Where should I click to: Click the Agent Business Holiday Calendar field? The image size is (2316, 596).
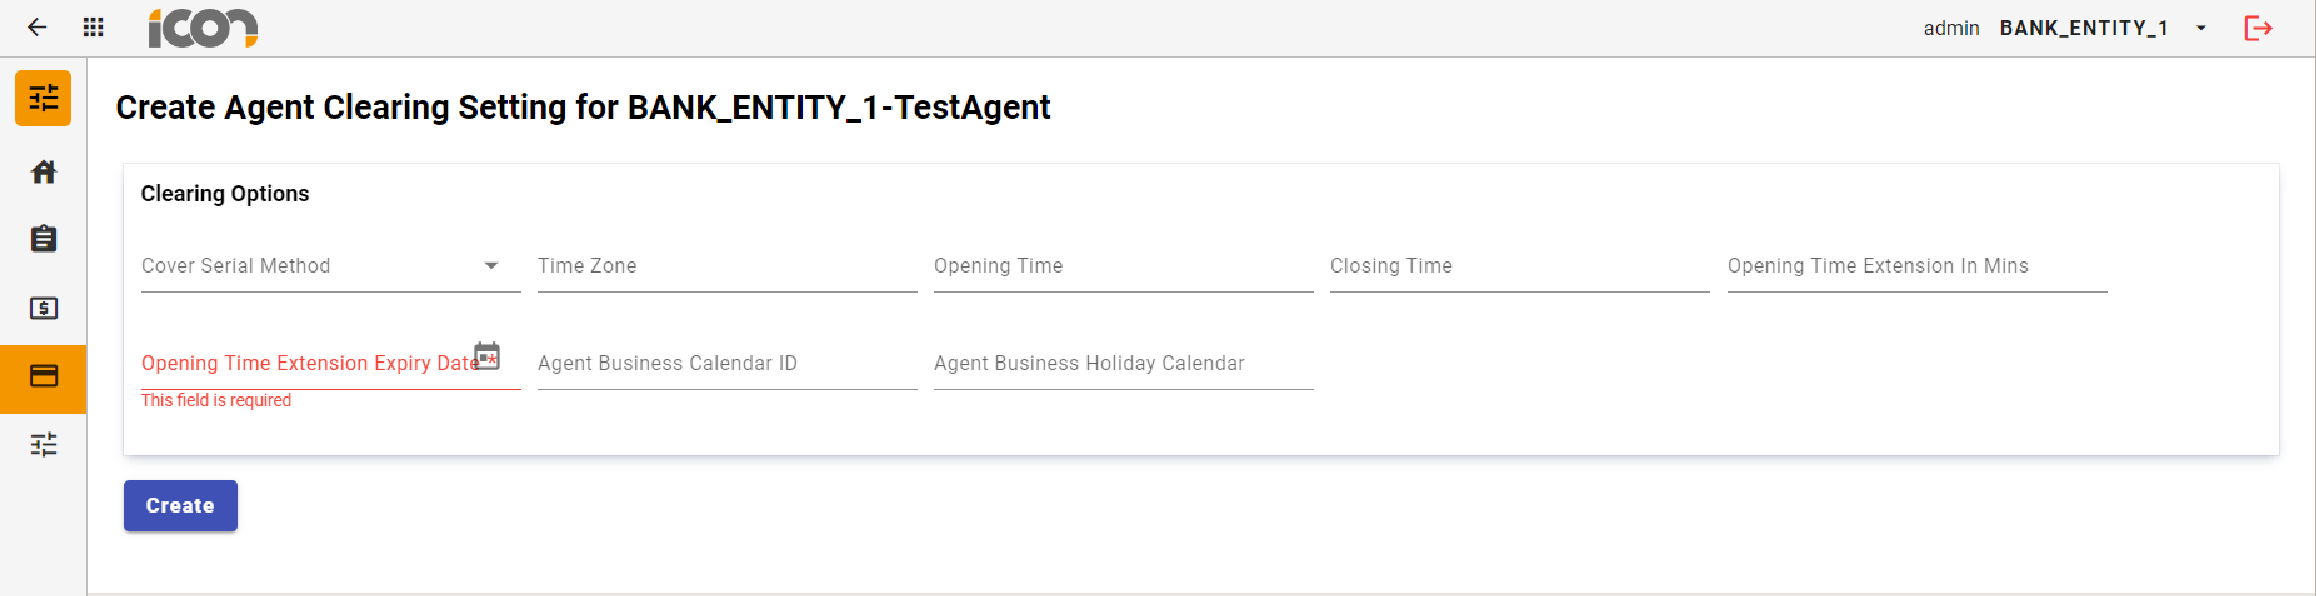click(1122, 363)
